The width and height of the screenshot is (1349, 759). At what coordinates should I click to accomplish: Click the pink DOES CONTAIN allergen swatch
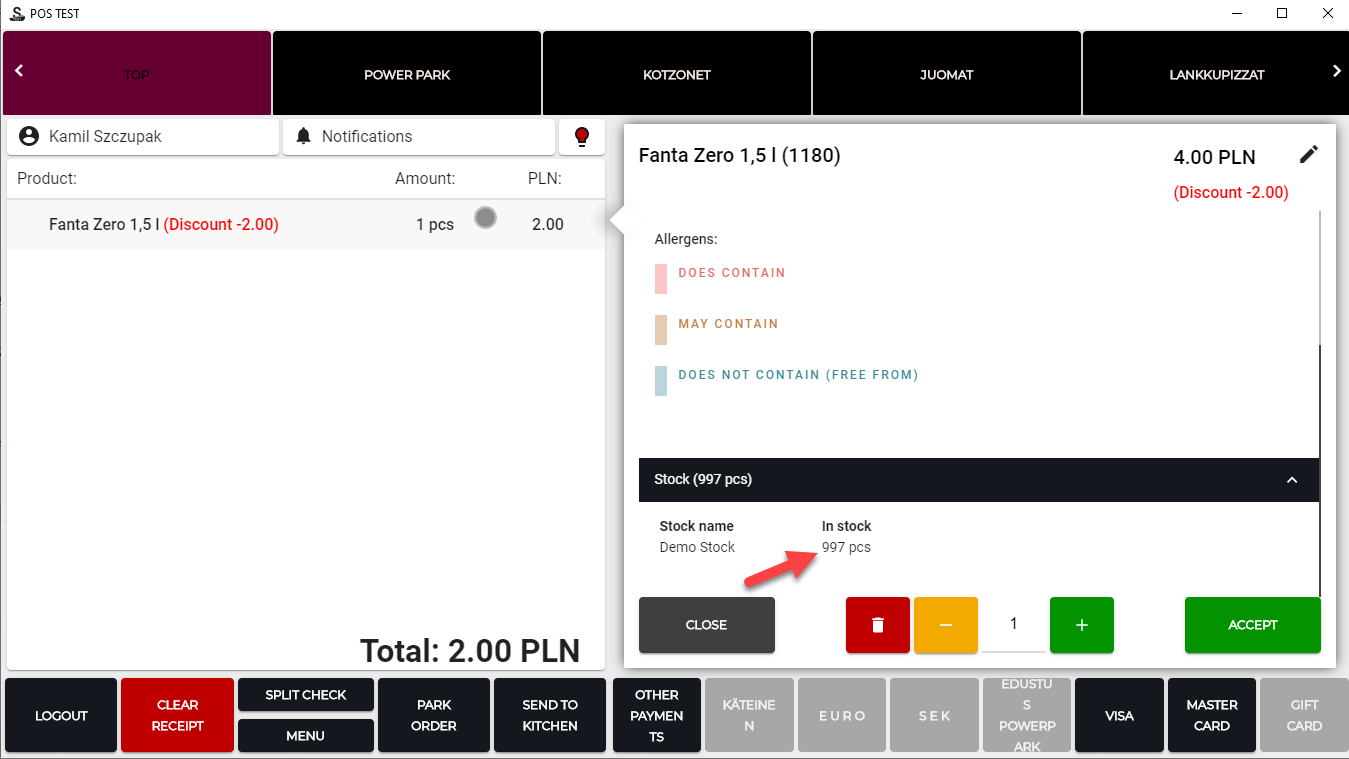(x=661, y=279)
